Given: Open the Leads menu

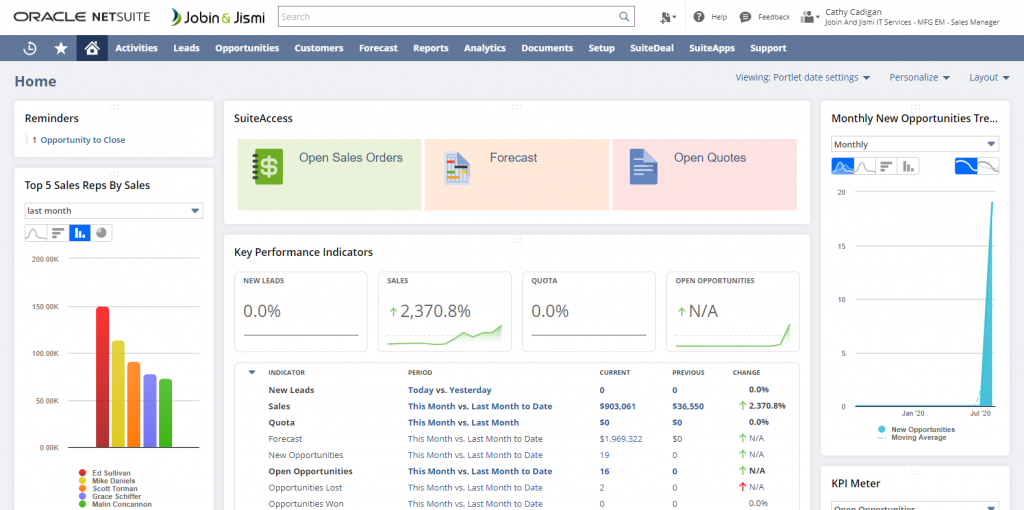Looking at the screenshot, I should [186, 48].
